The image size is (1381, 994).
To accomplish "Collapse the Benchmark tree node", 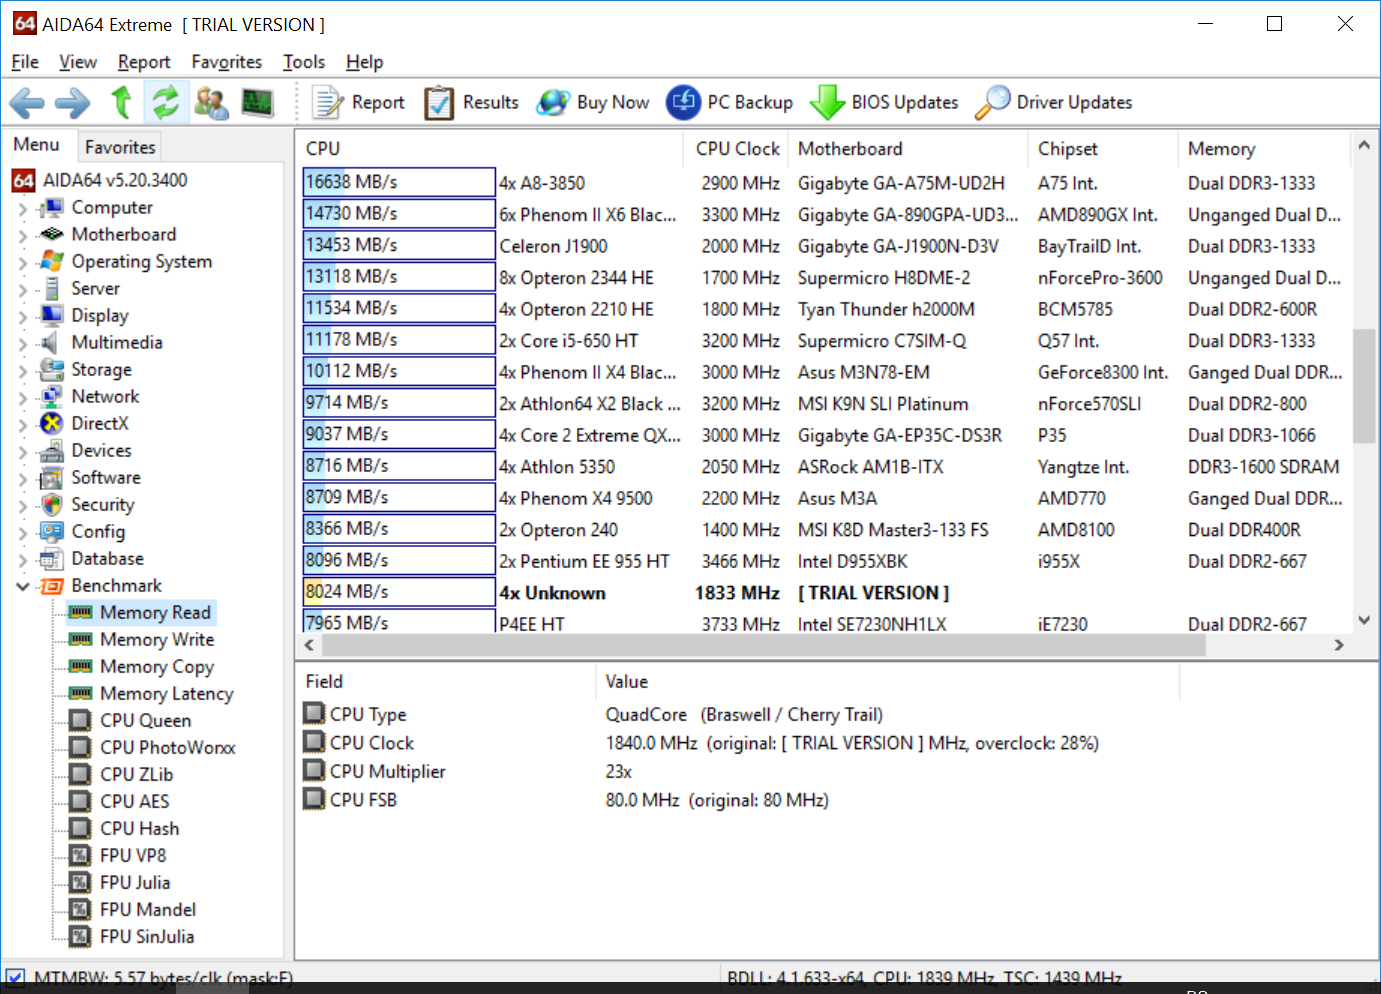I will [x=23, y=586].
